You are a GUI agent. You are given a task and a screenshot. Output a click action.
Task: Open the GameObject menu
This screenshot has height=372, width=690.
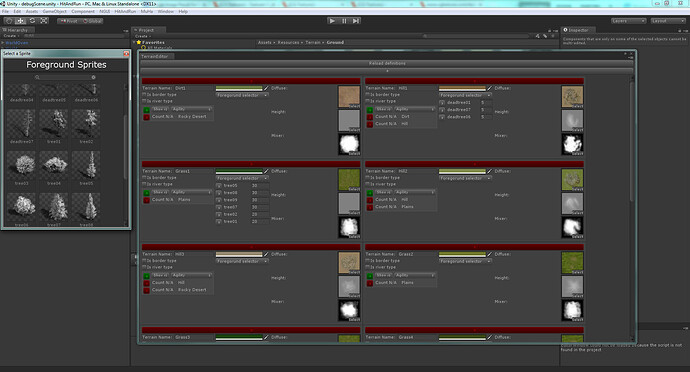pos(55,11)
